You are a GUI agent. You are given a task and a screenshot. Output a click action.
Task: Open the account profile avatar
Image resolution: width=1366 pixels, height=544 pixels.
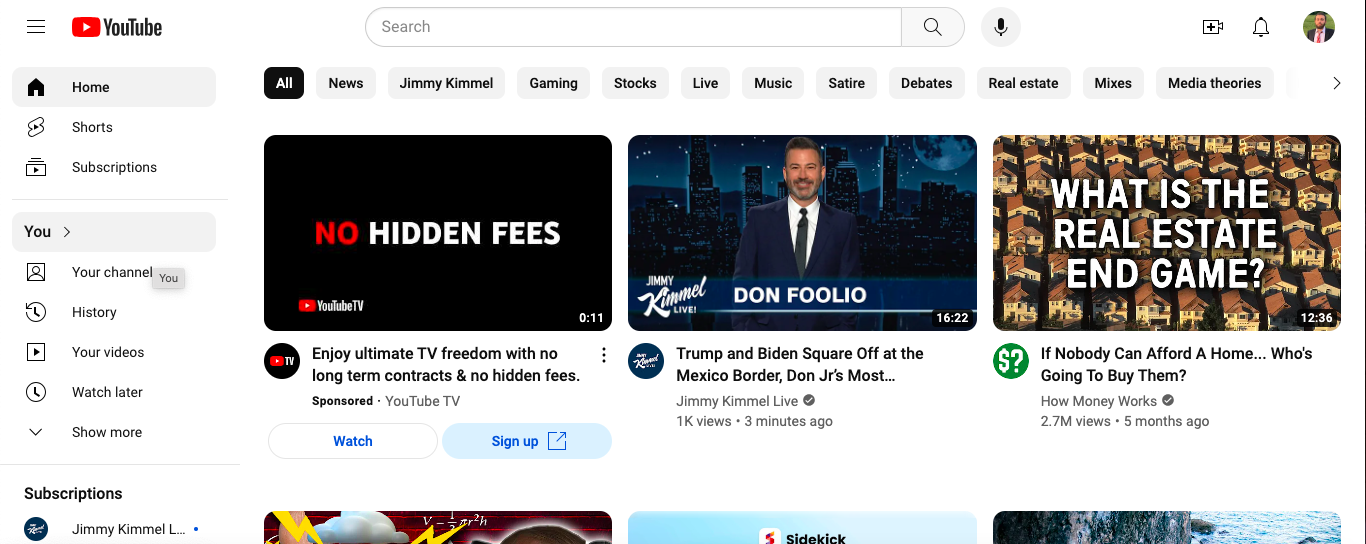pyautogui.click(x=1319, y=27)
